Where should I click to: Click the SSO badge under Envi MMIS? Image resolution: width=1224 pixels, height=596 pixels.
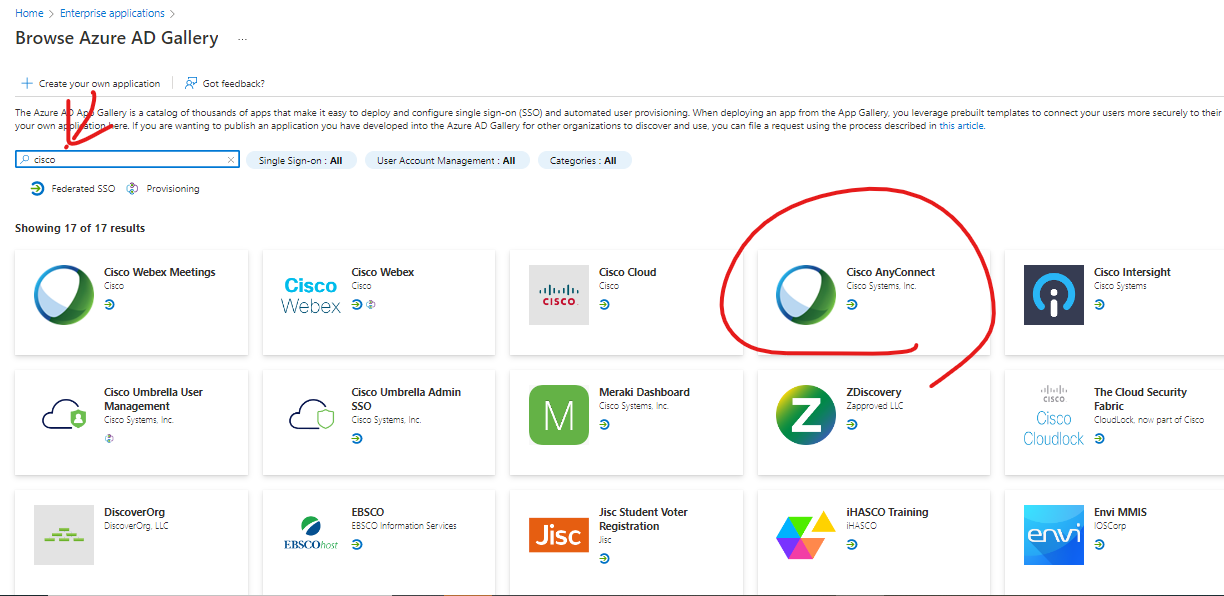[x=1099, y=544]
